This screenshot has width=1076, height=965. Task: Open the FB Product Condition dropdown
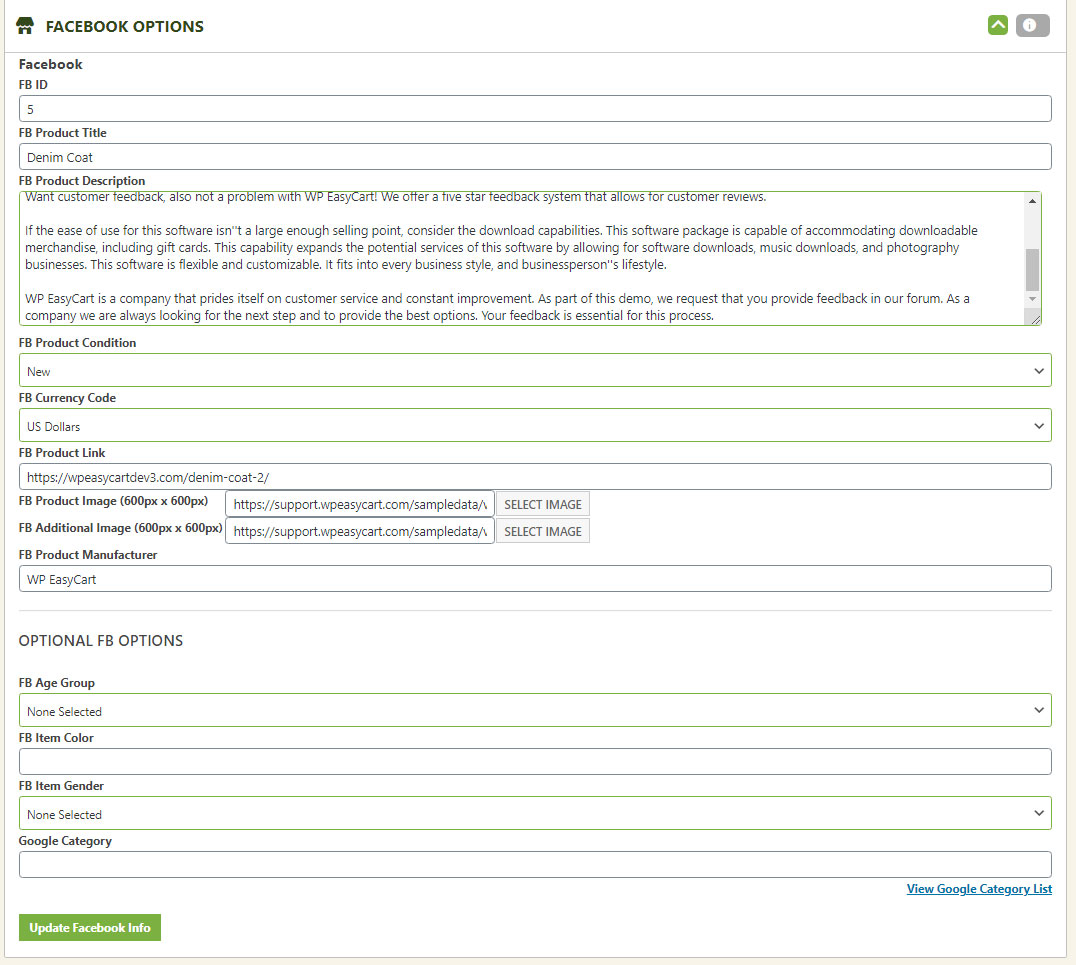pos(535,371)
